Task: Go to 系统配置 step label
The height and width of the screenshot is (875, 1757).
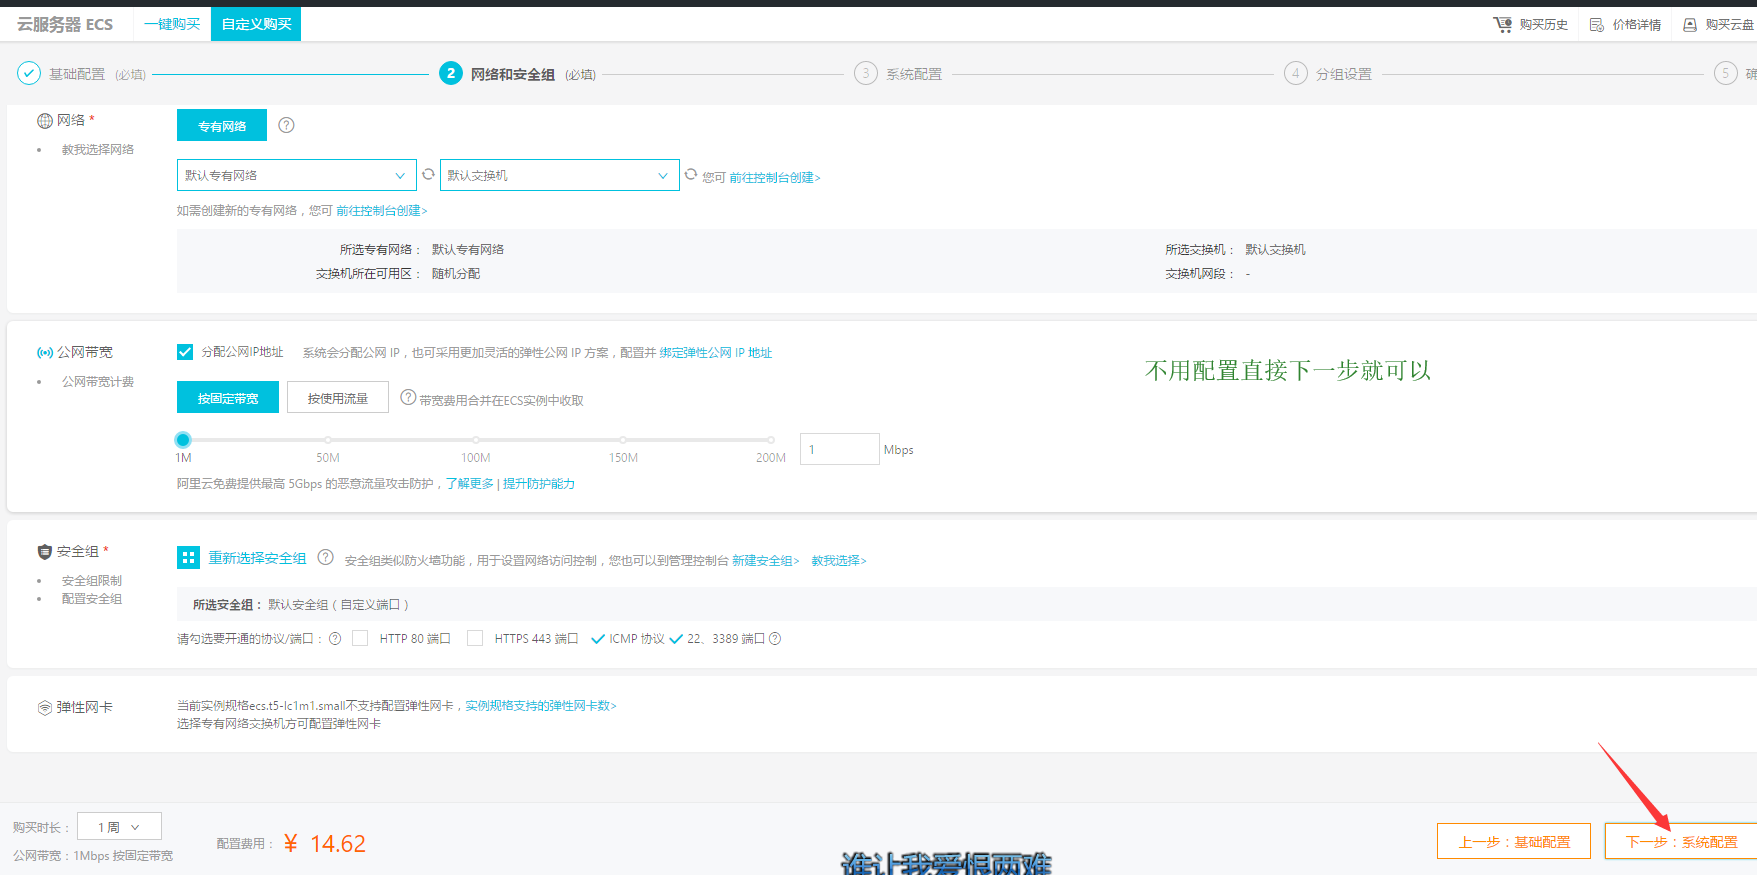Action: [x=914, y=74]
